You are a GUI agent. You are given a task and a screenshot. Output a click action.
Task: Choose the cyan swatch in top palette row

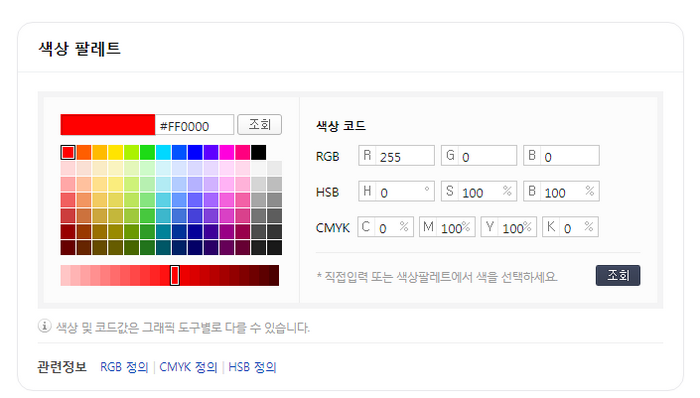click(x=163, y=153)
